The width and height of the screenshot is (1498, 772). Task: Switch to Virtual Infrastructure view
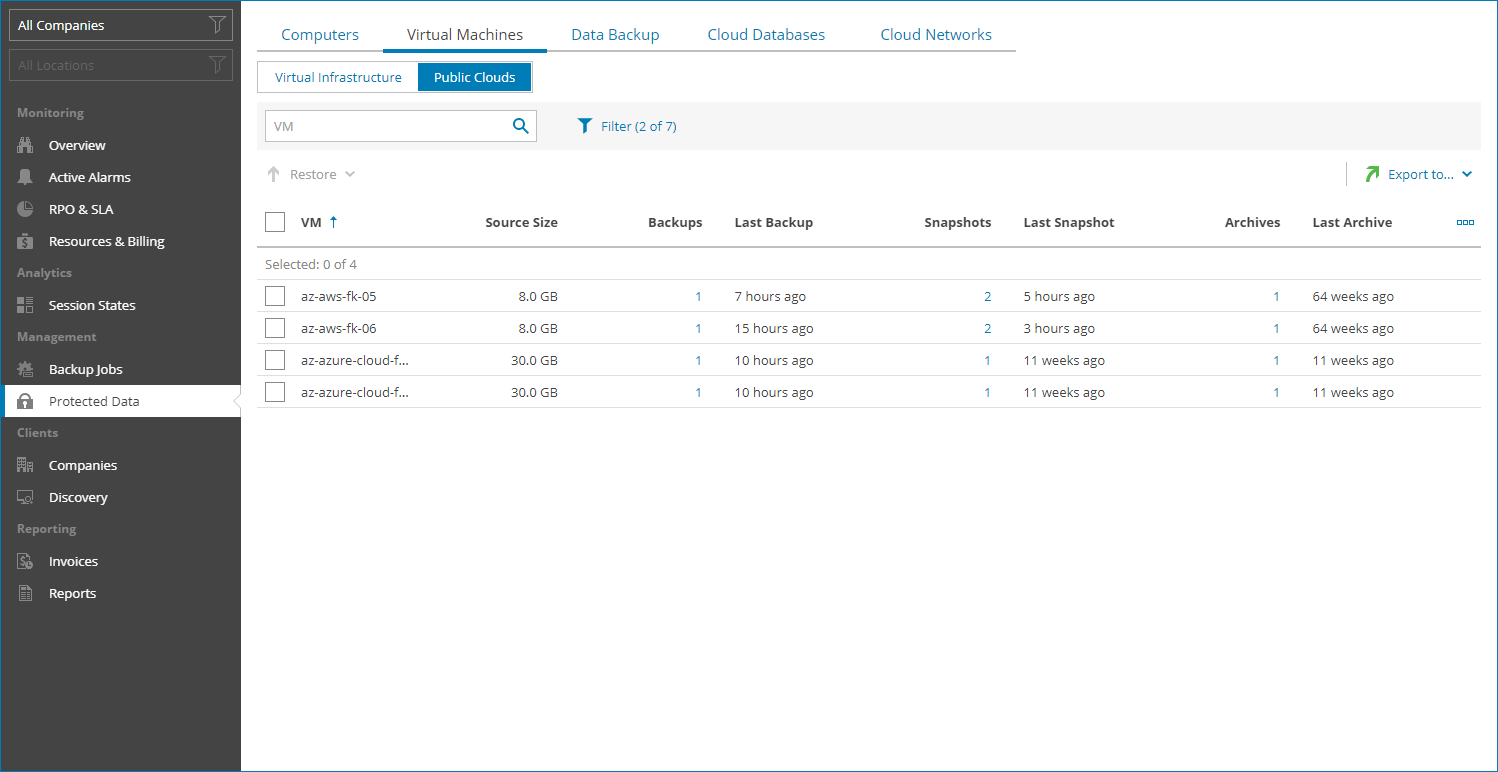click(x=338, y=76)
